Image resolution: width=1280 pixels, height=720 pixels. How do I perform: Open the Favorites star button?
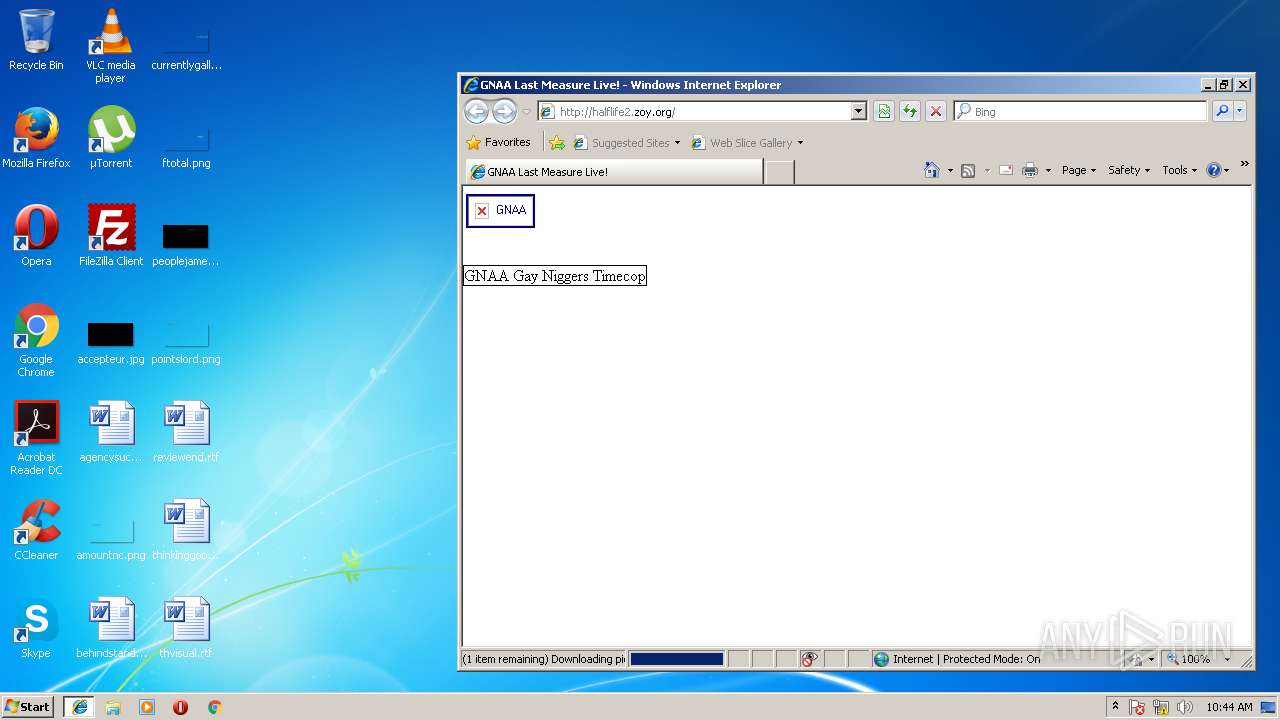pos(498,143)
